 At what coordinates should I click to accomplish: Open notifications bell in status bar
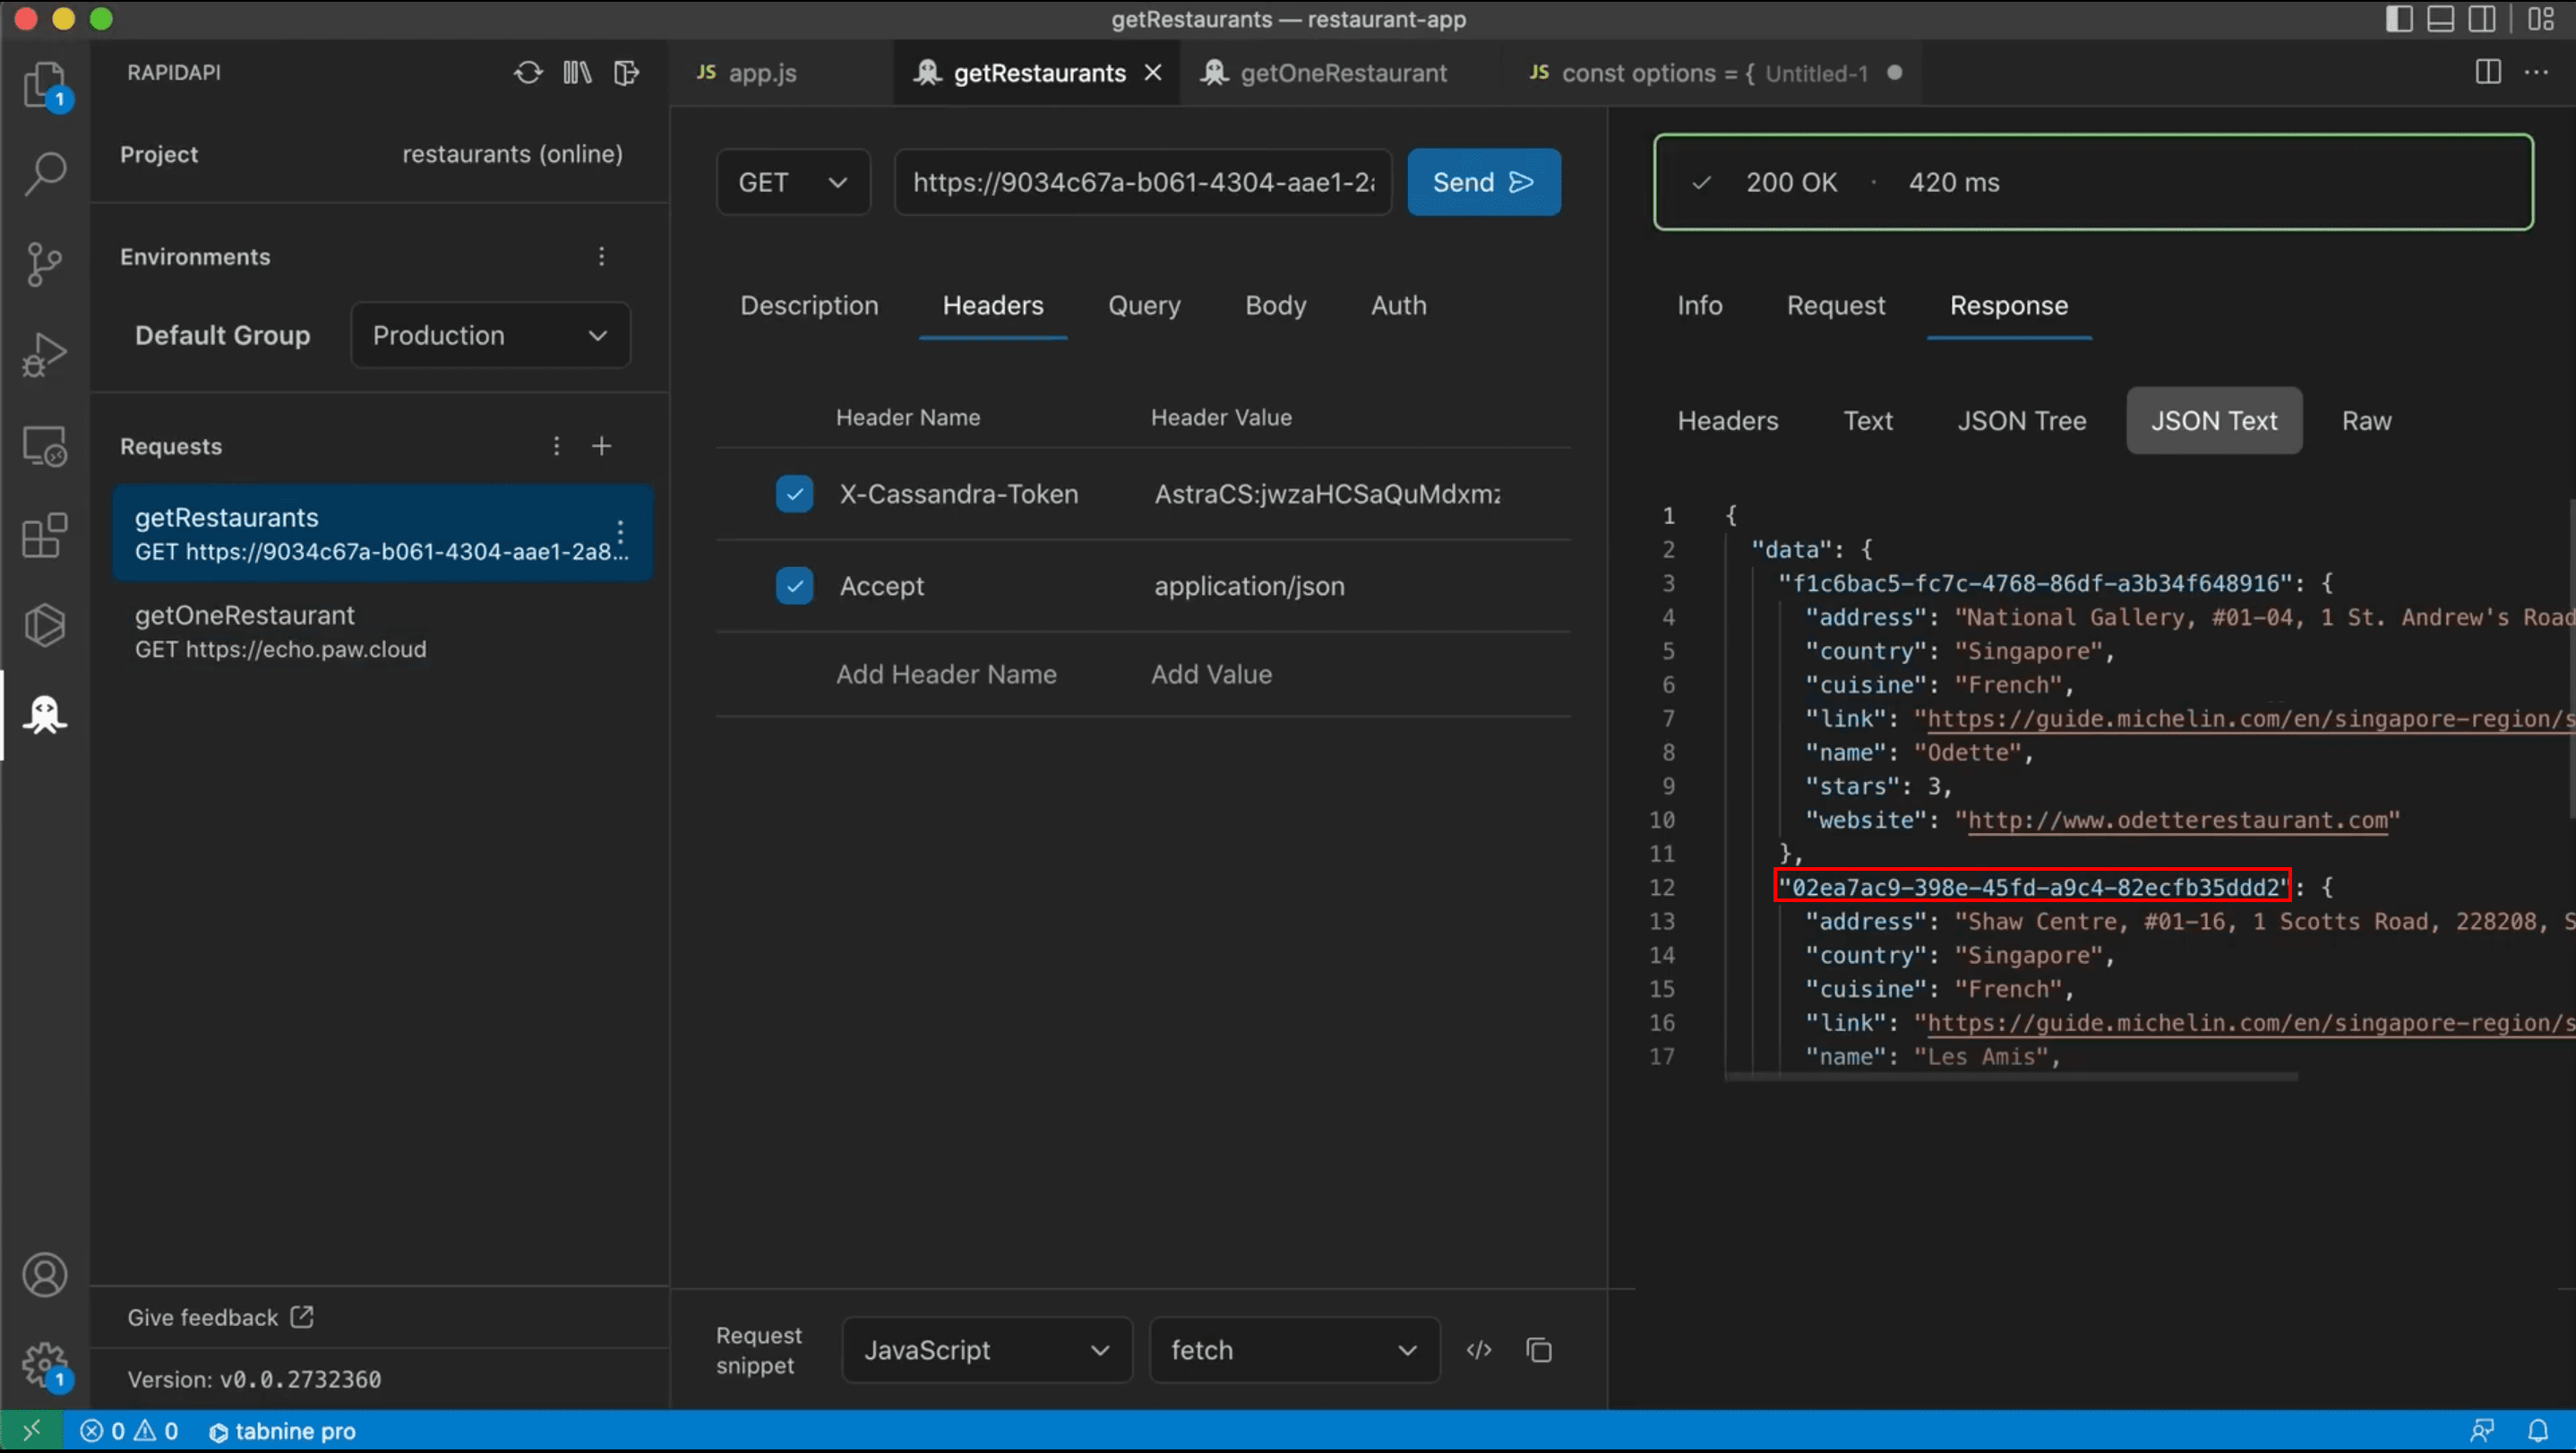tap(2539, 1431)
